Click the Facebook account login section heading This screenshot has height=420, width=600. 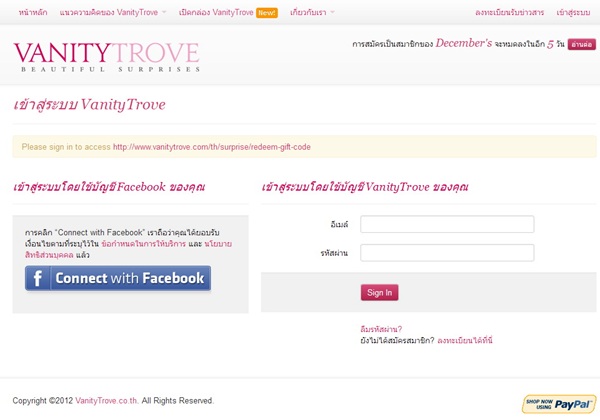[109, 187]
